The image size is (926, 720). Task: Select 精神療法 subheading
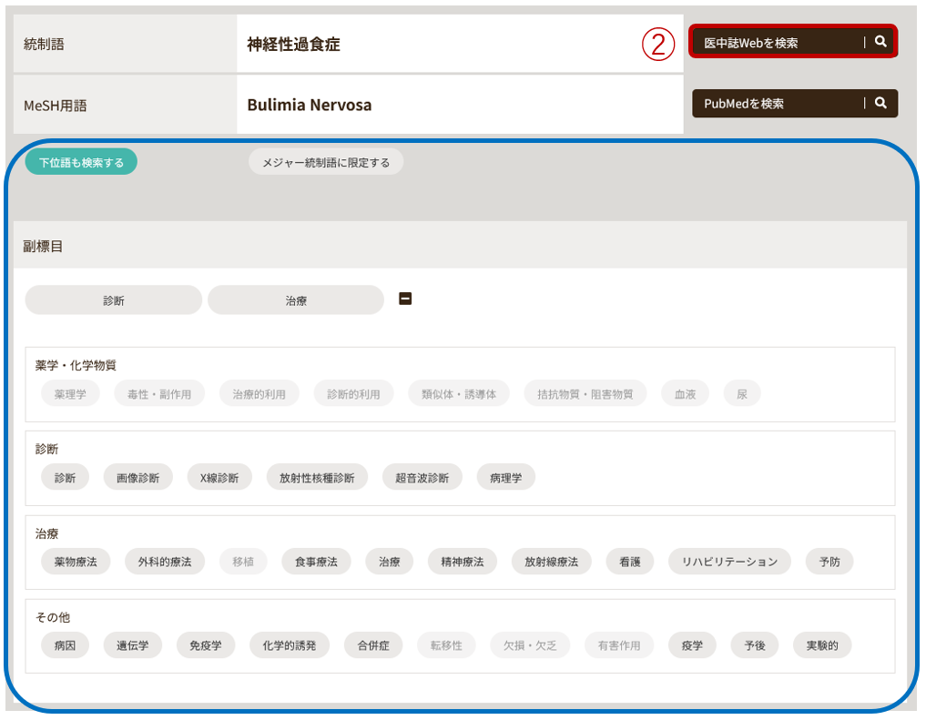pyautogui.click(x=461, y=561)
